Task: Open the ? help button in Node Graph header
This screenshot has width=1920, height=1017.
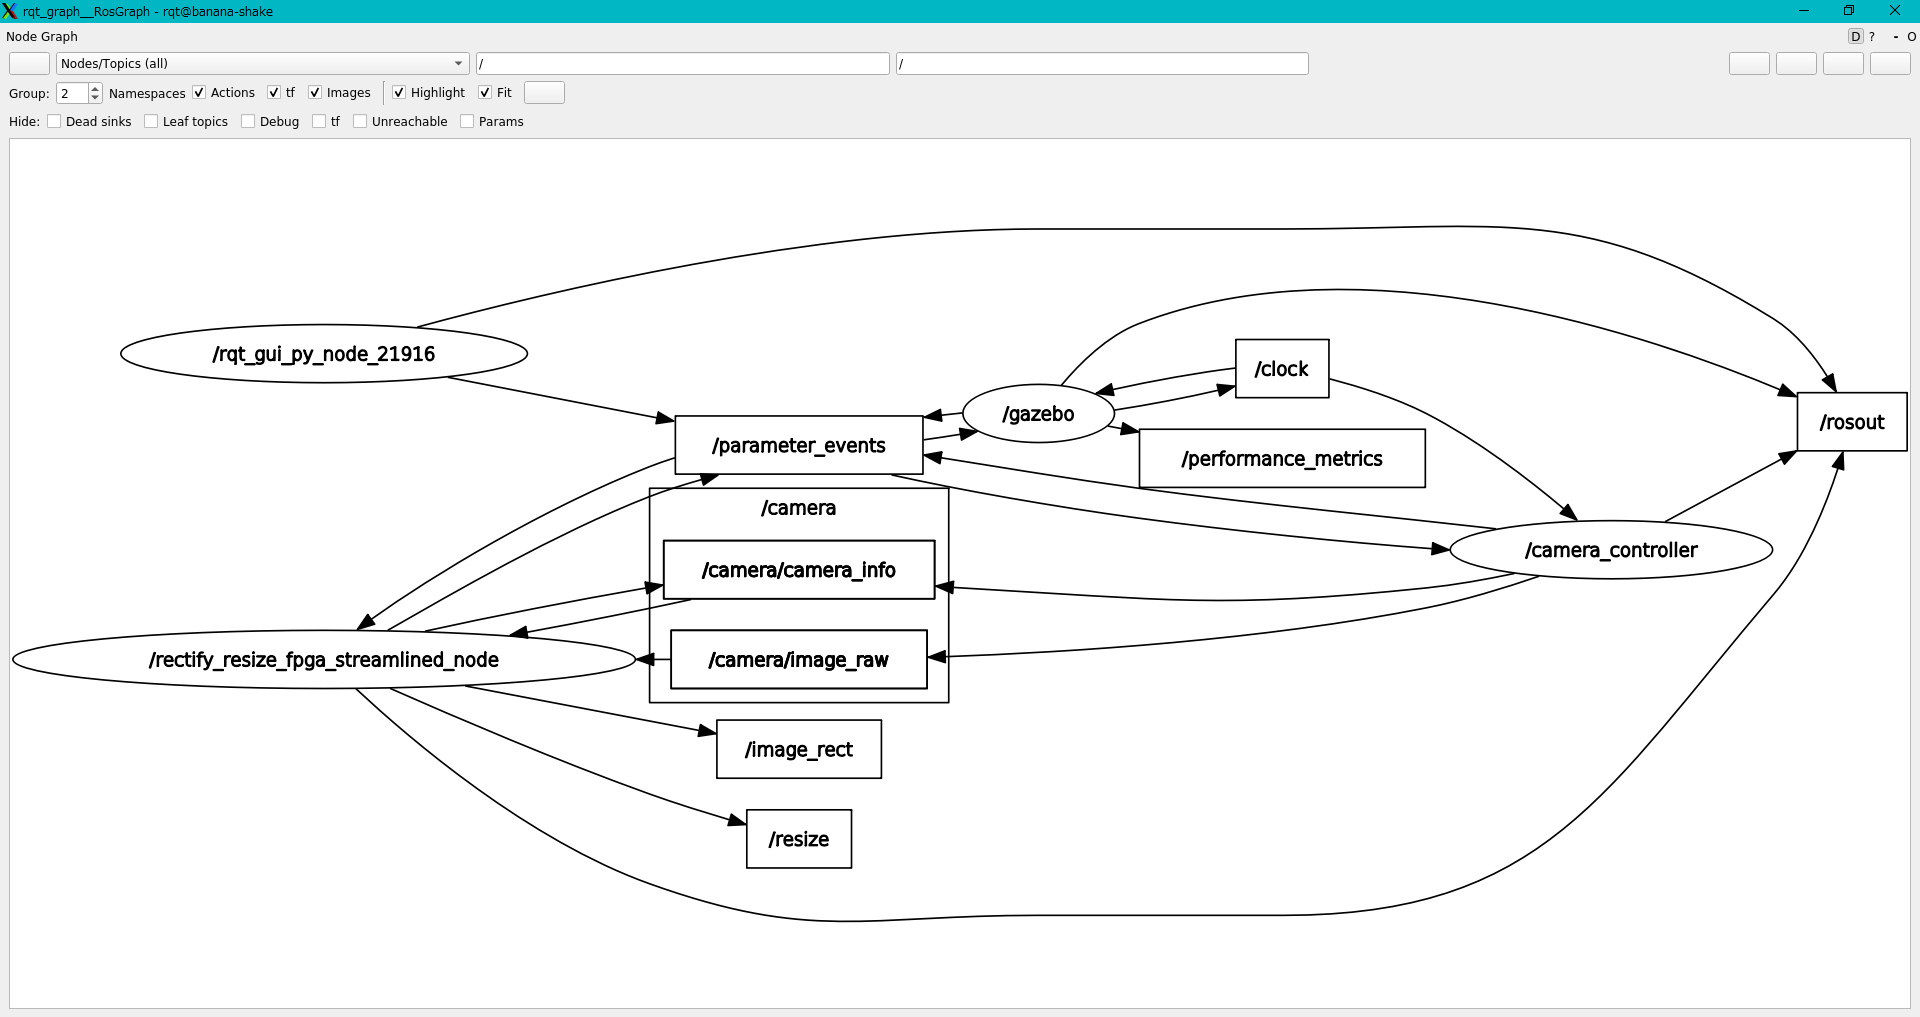Action: [1872, 36]
